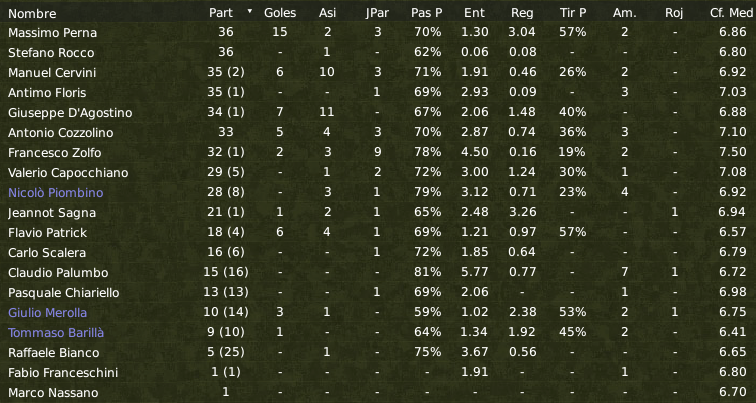Sort table by Goles column header
The height and width of the screenshot is (403, 756).
280,13
